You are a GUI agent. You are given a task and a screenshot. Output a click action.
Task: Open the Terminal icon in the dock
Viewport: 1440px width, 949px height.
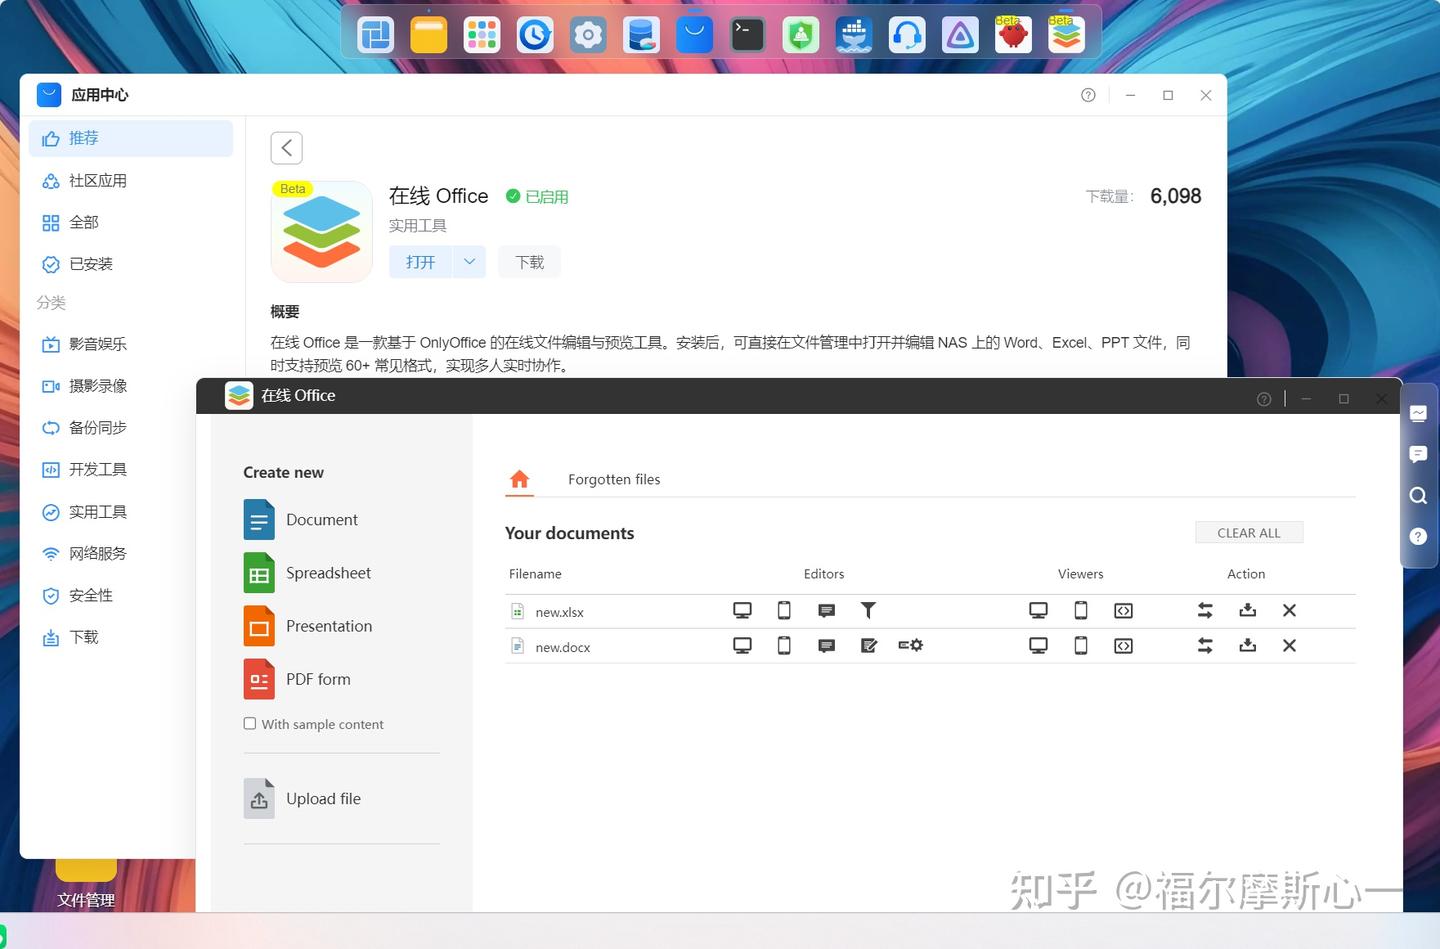(747, 35)
